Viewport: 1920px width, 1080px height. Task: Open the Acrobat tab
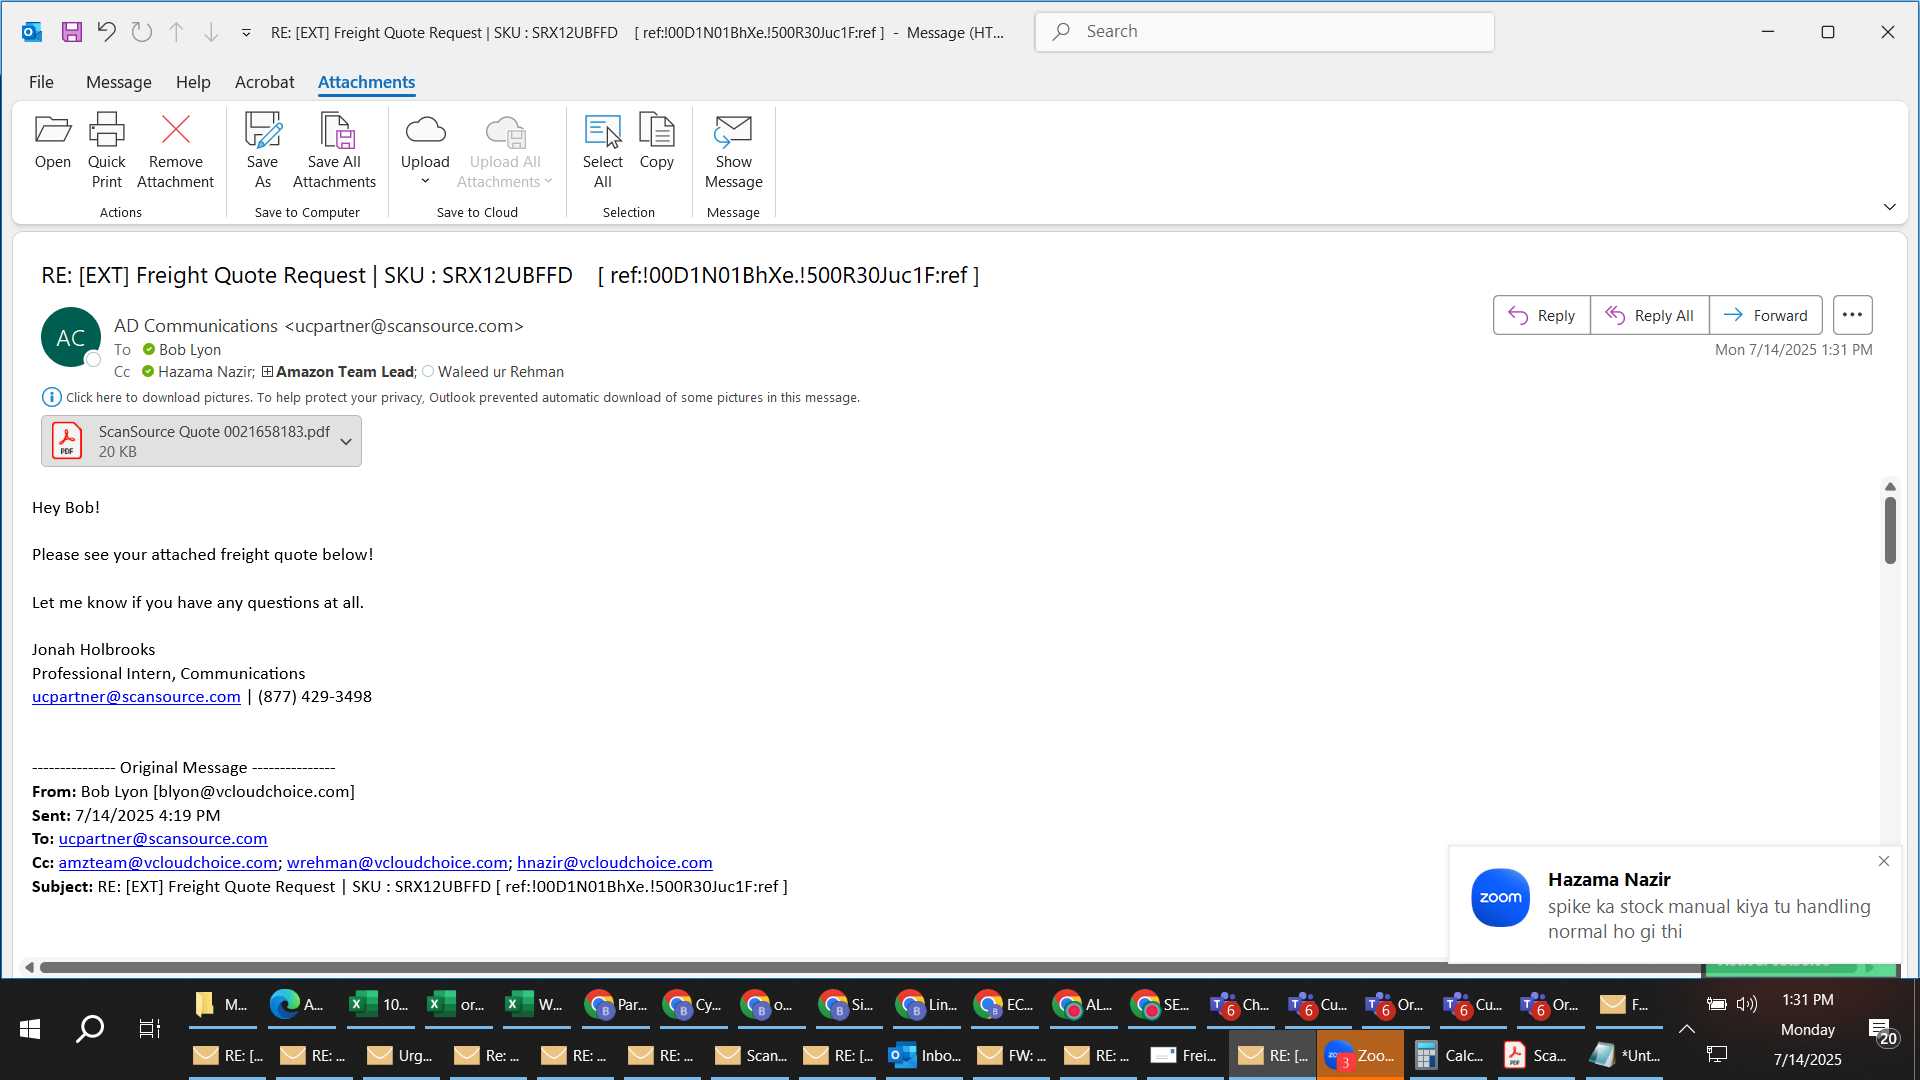click(264, 82)
